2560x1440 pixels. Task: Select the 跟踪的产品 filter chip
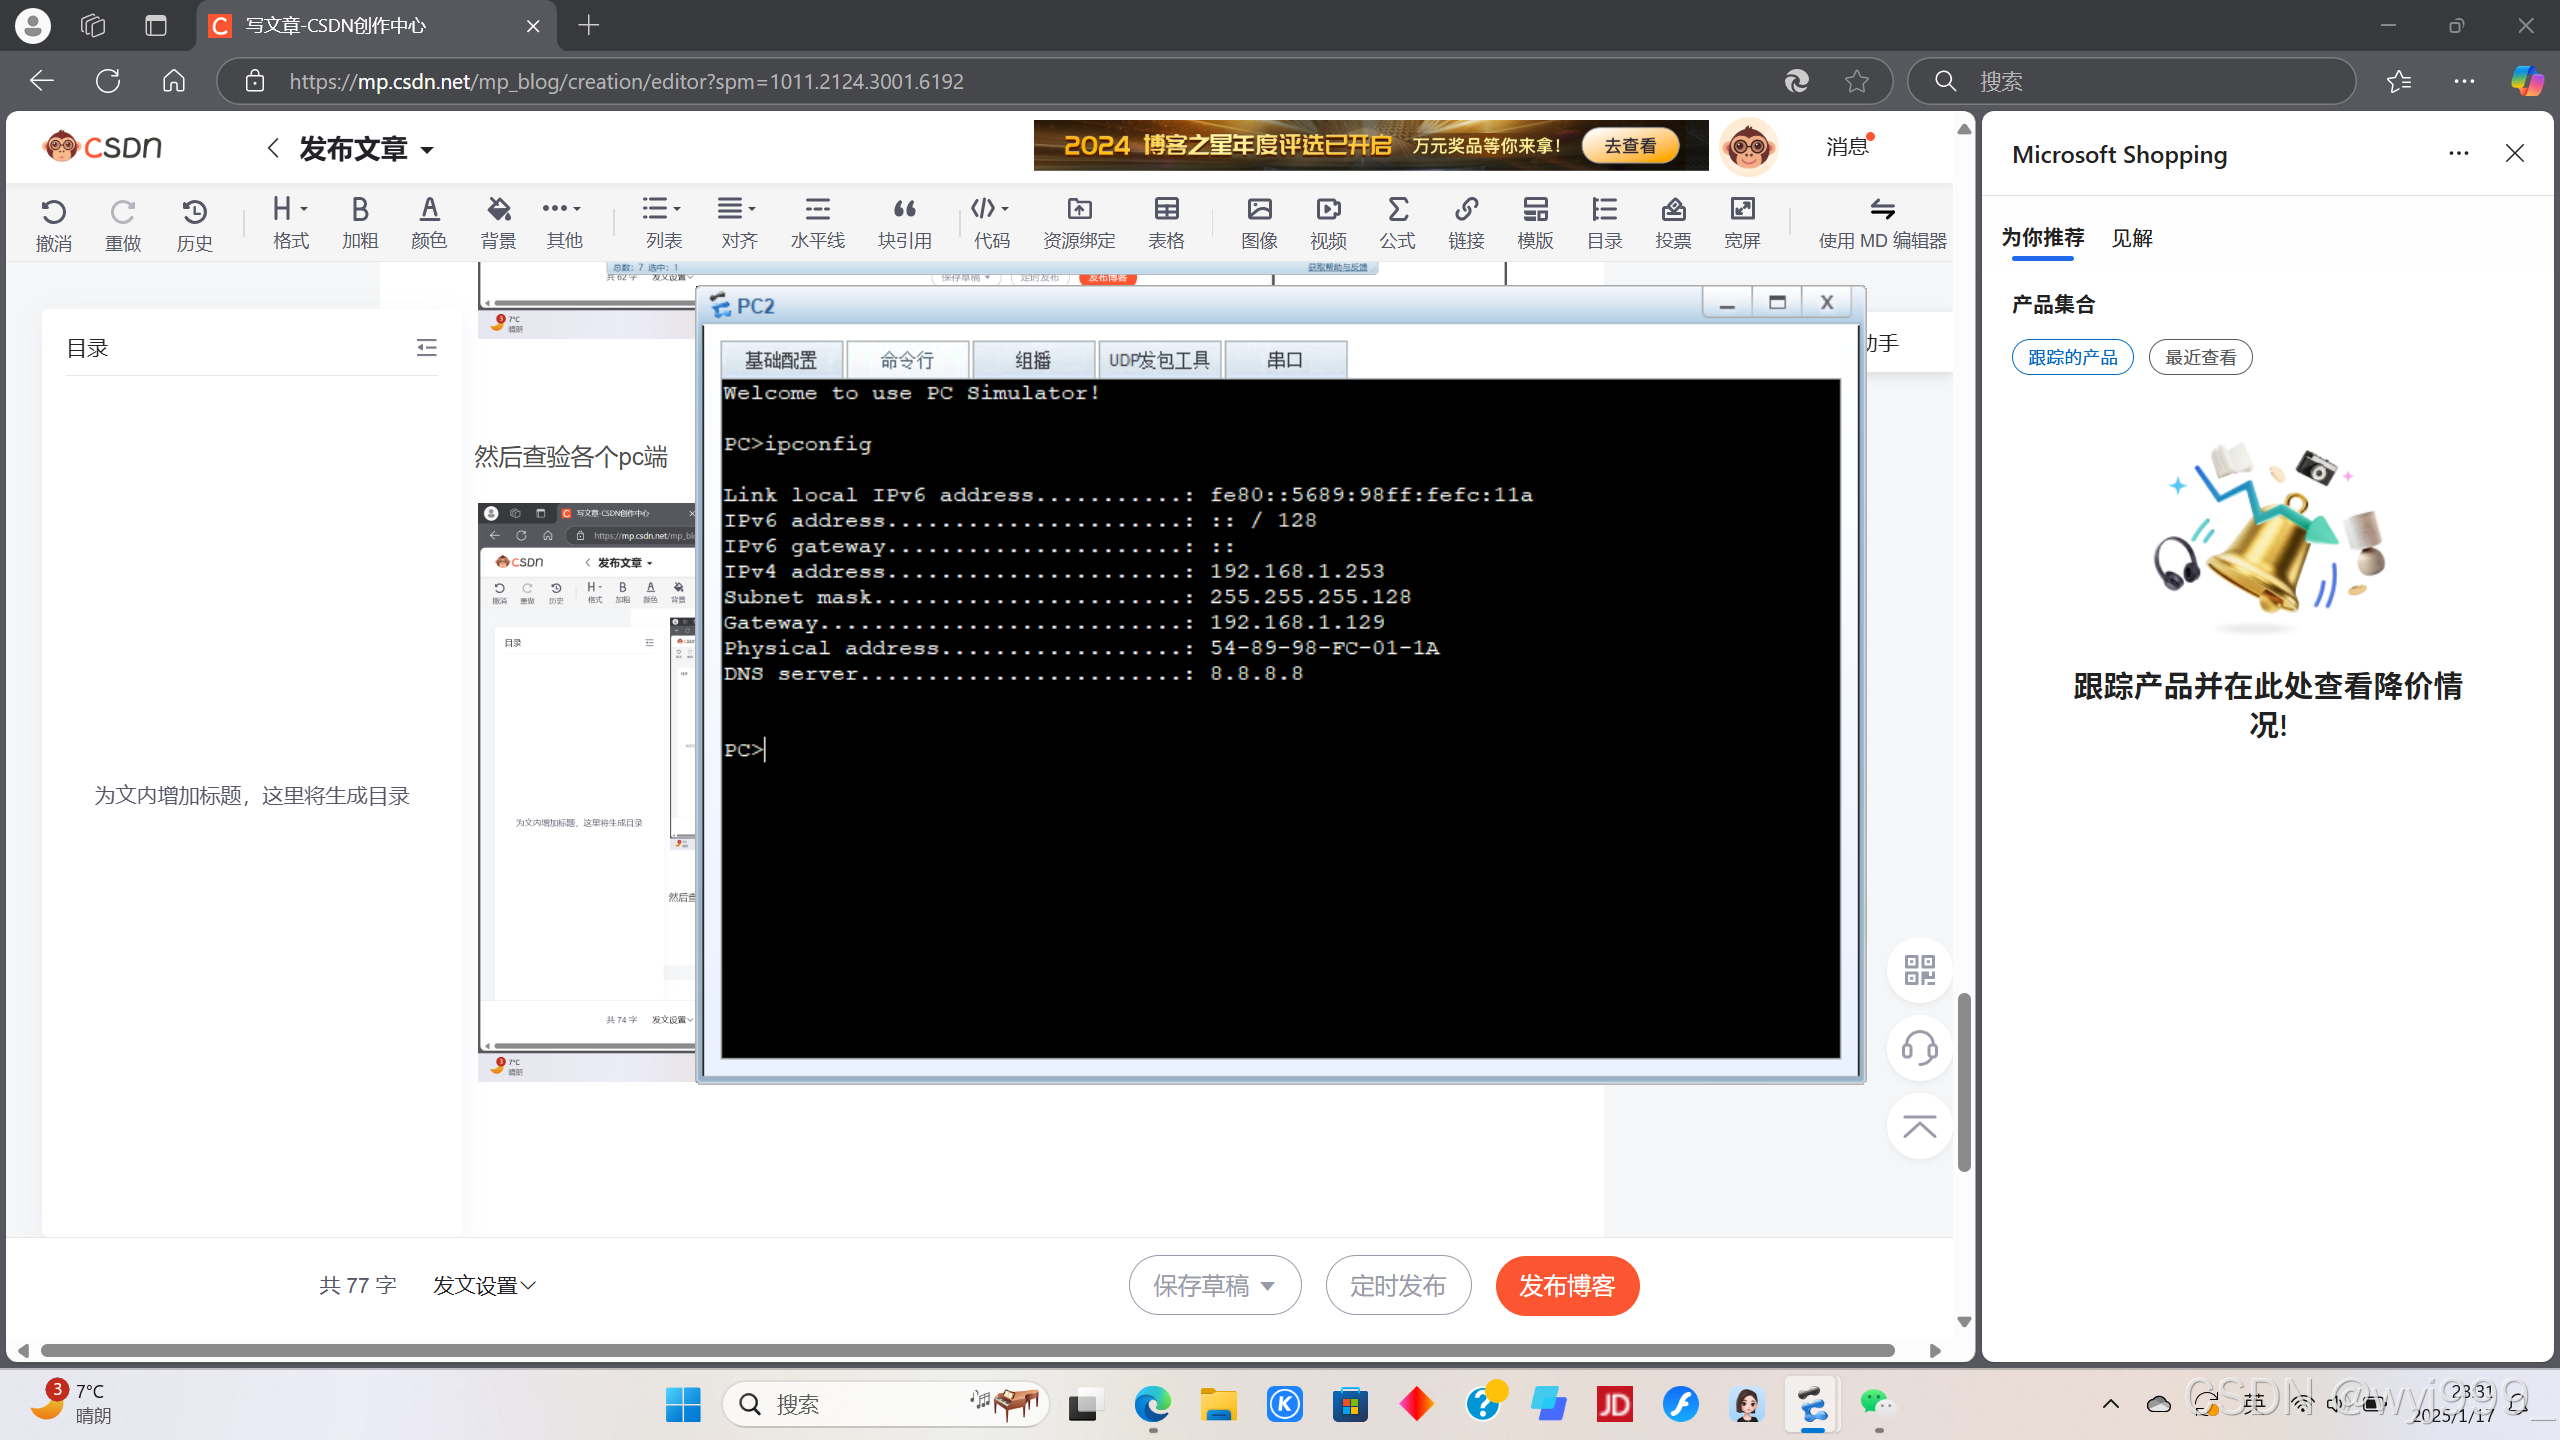(x=2072, y=357)
